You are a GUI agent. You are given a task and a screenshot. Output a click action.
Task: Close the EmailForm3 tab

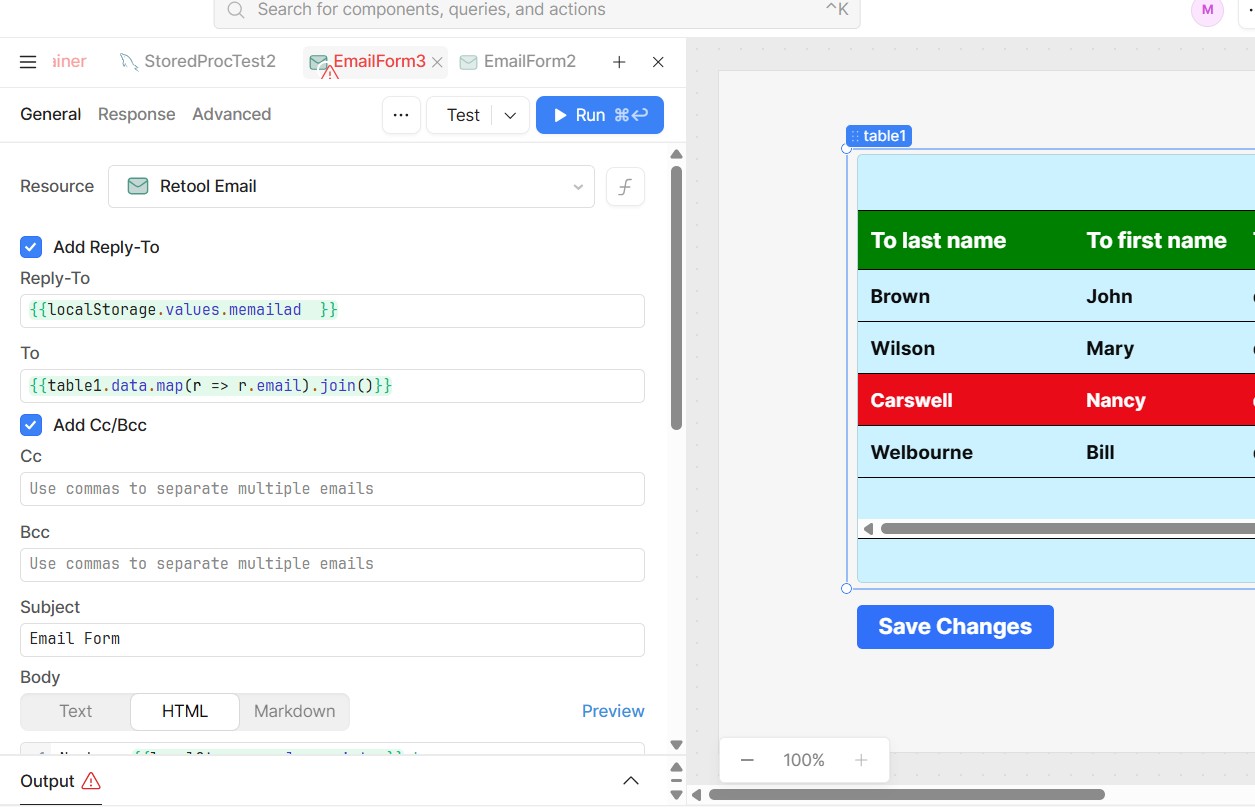click(437, 62)
